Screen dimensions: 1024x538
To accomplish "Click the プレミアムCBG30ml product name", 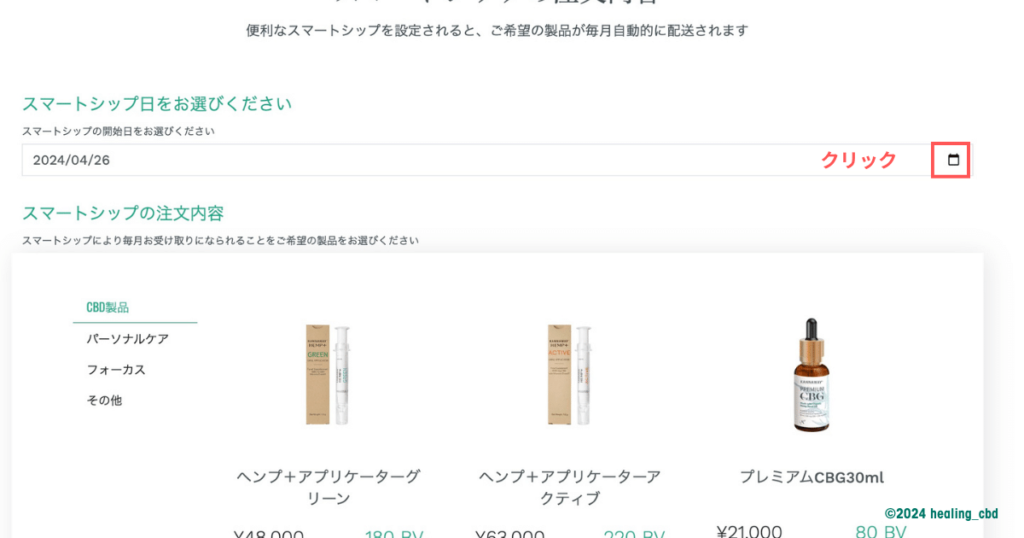I will 811,477.
